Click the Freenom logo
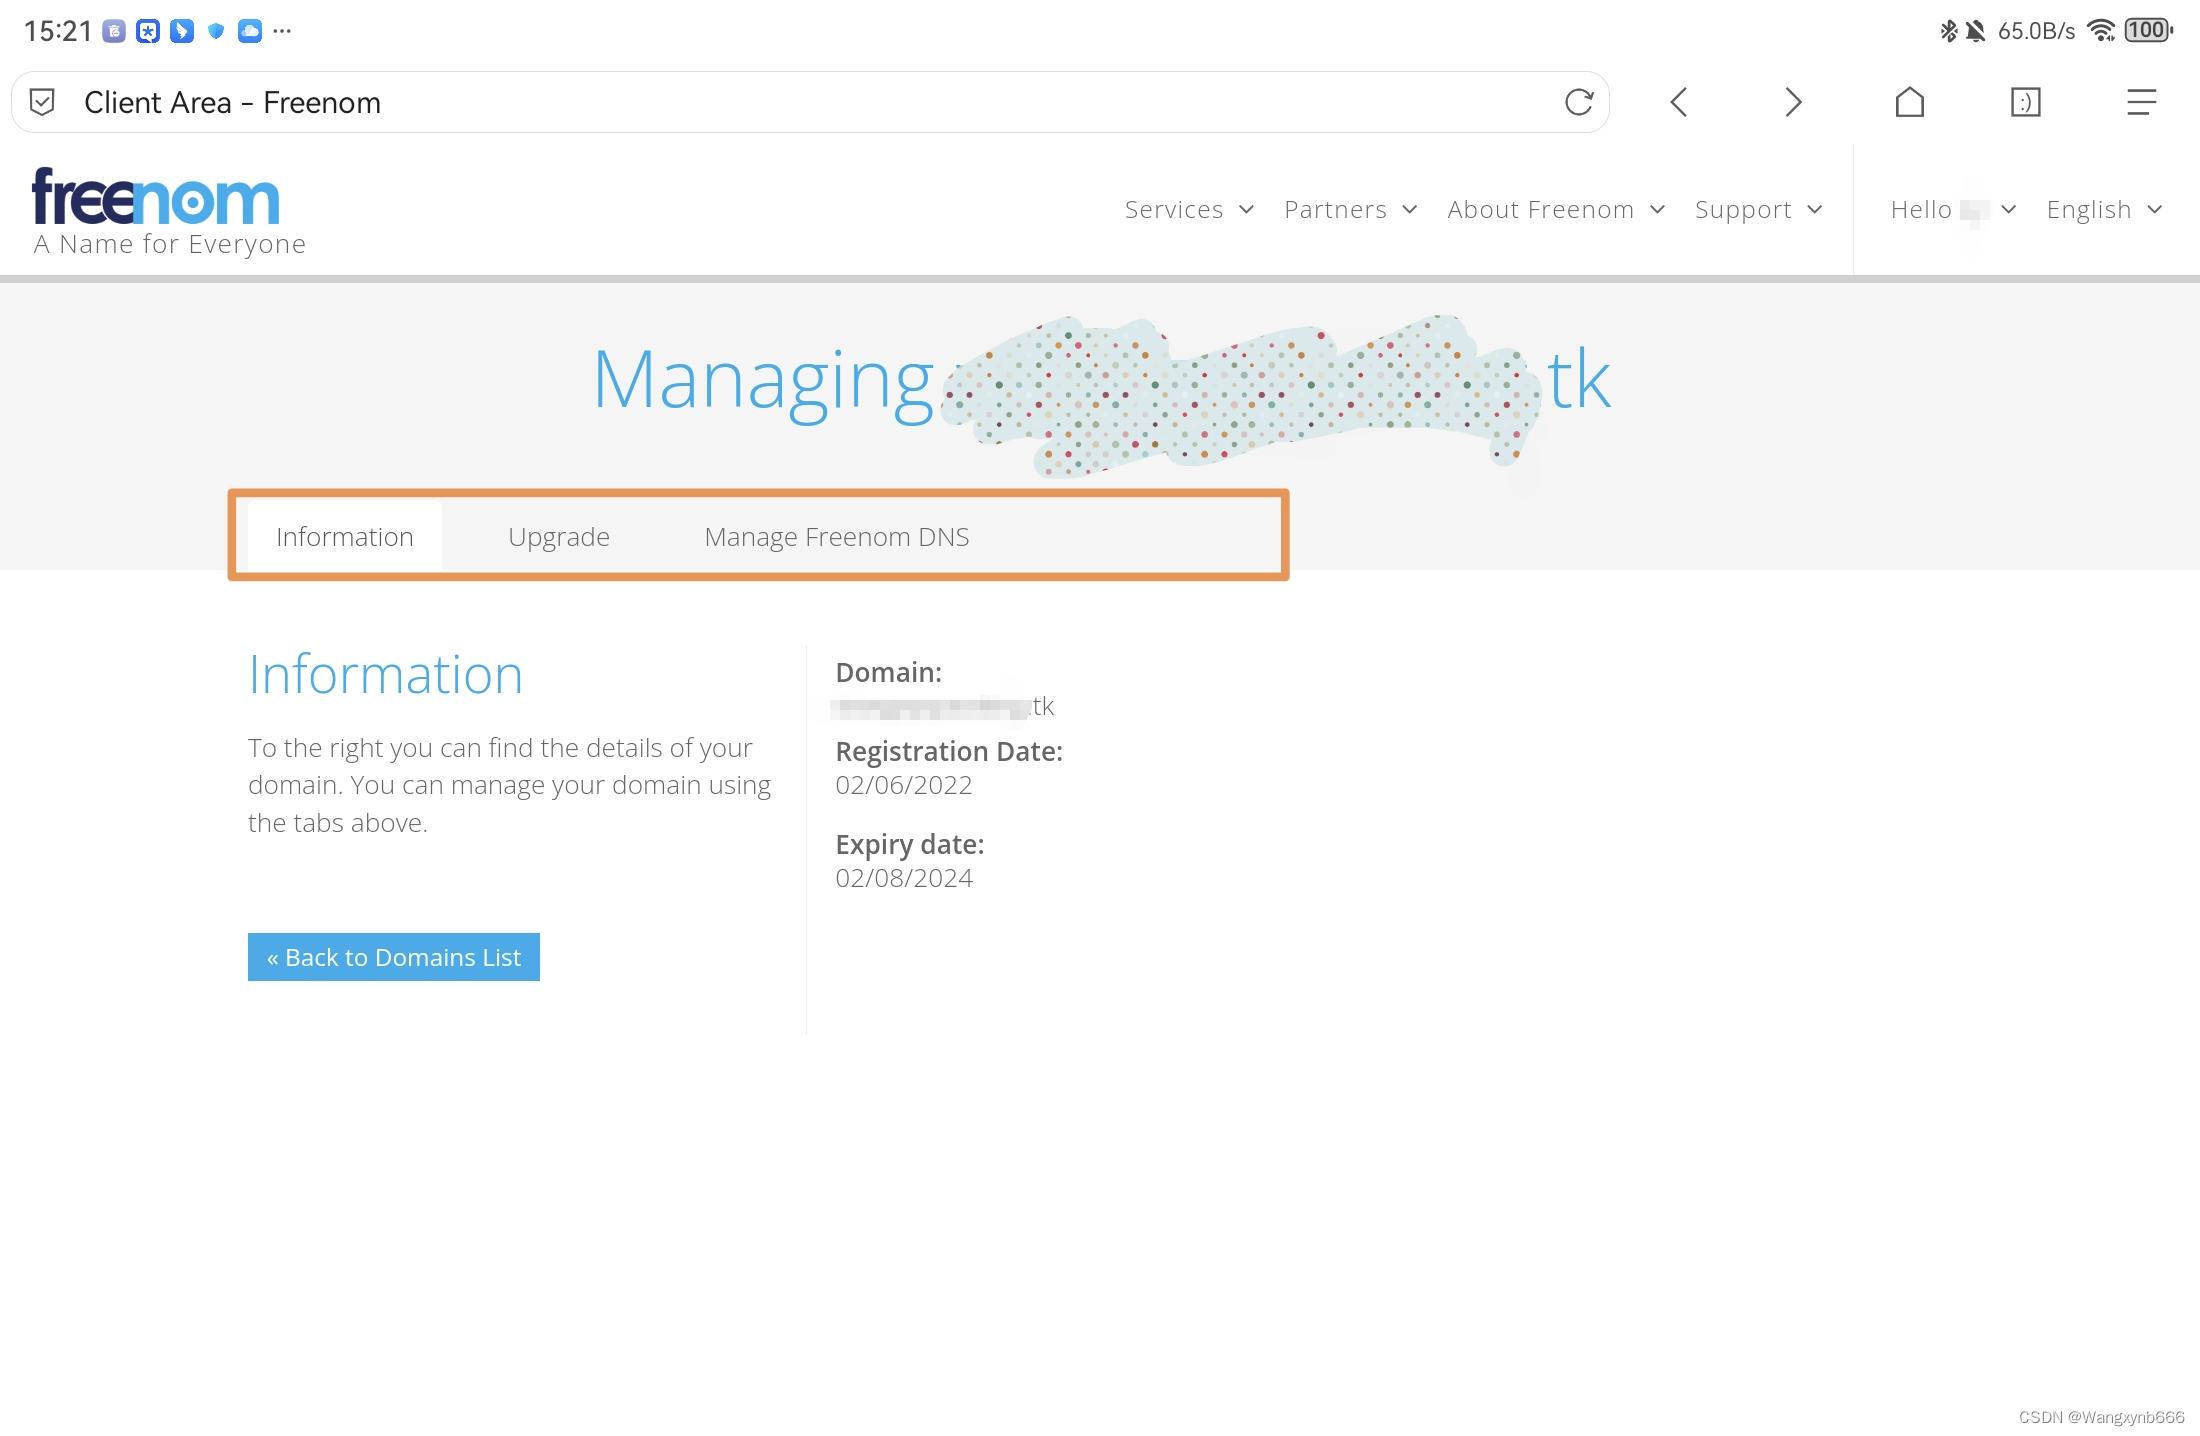2200x1436 pixels. tap(156, 198)
